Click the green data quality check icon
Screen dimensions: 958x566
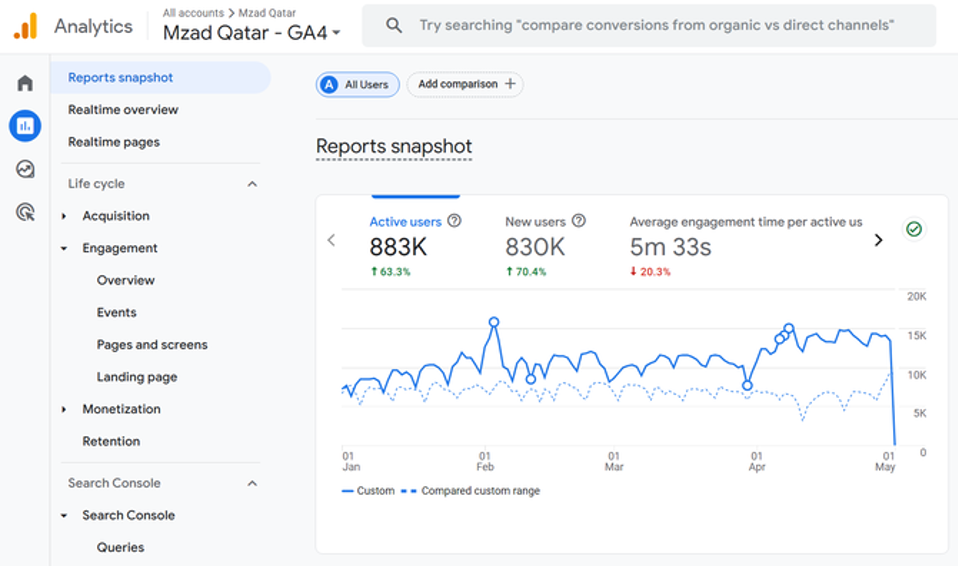point(914,229)
